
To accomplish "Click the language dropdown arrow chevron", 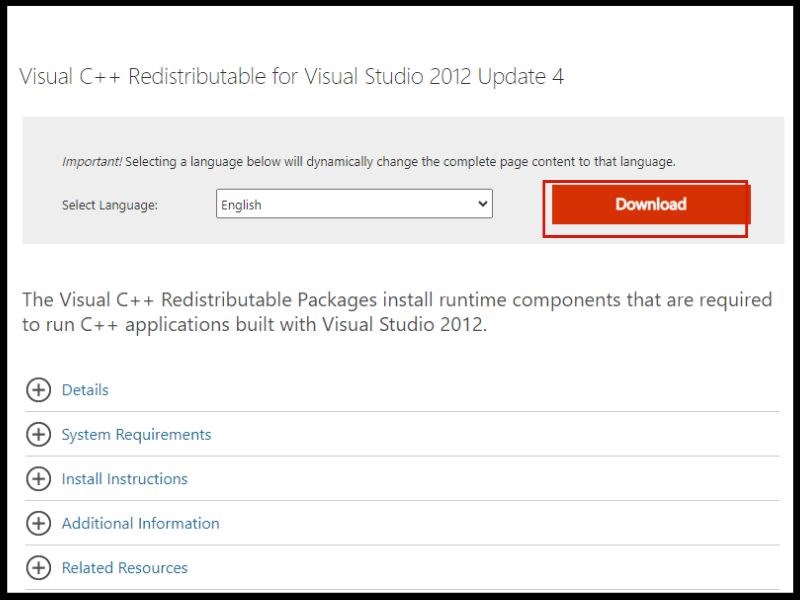I will tap(483, 204).
